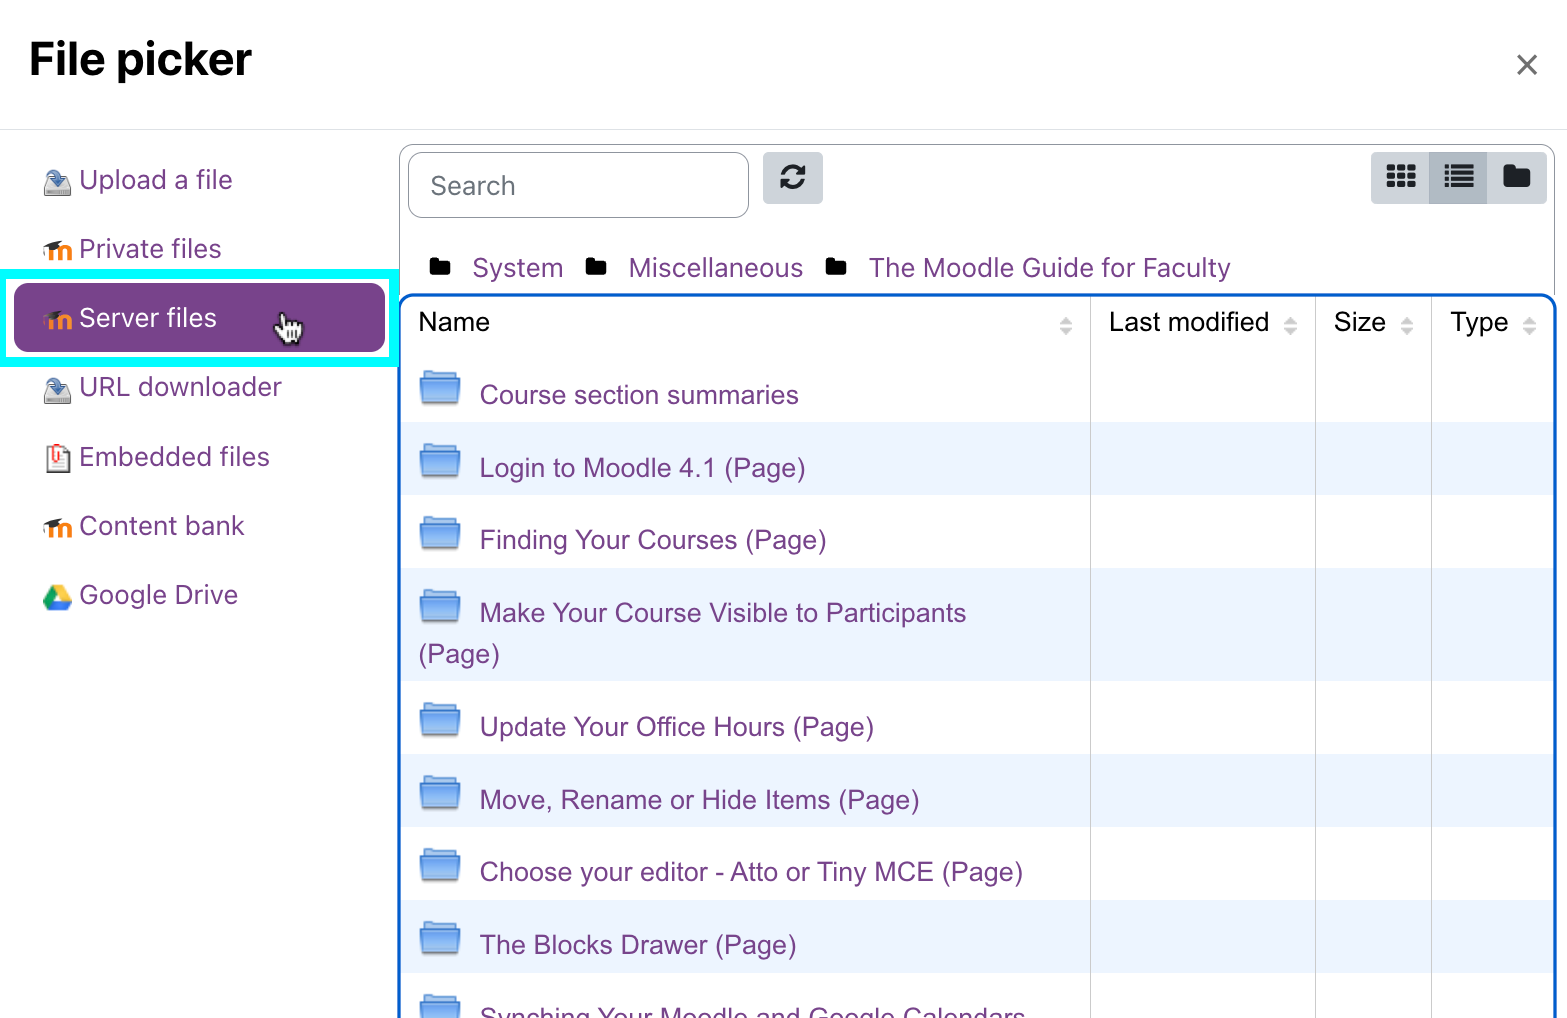Go to System breadcrumb

pos(517,268)
